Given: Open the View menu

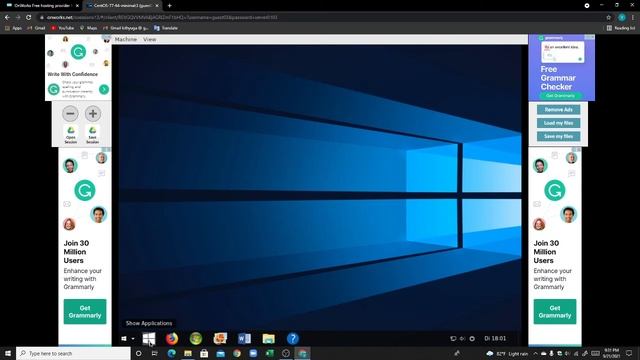Looking at the screenshot, I should click(x=149, y=39).
